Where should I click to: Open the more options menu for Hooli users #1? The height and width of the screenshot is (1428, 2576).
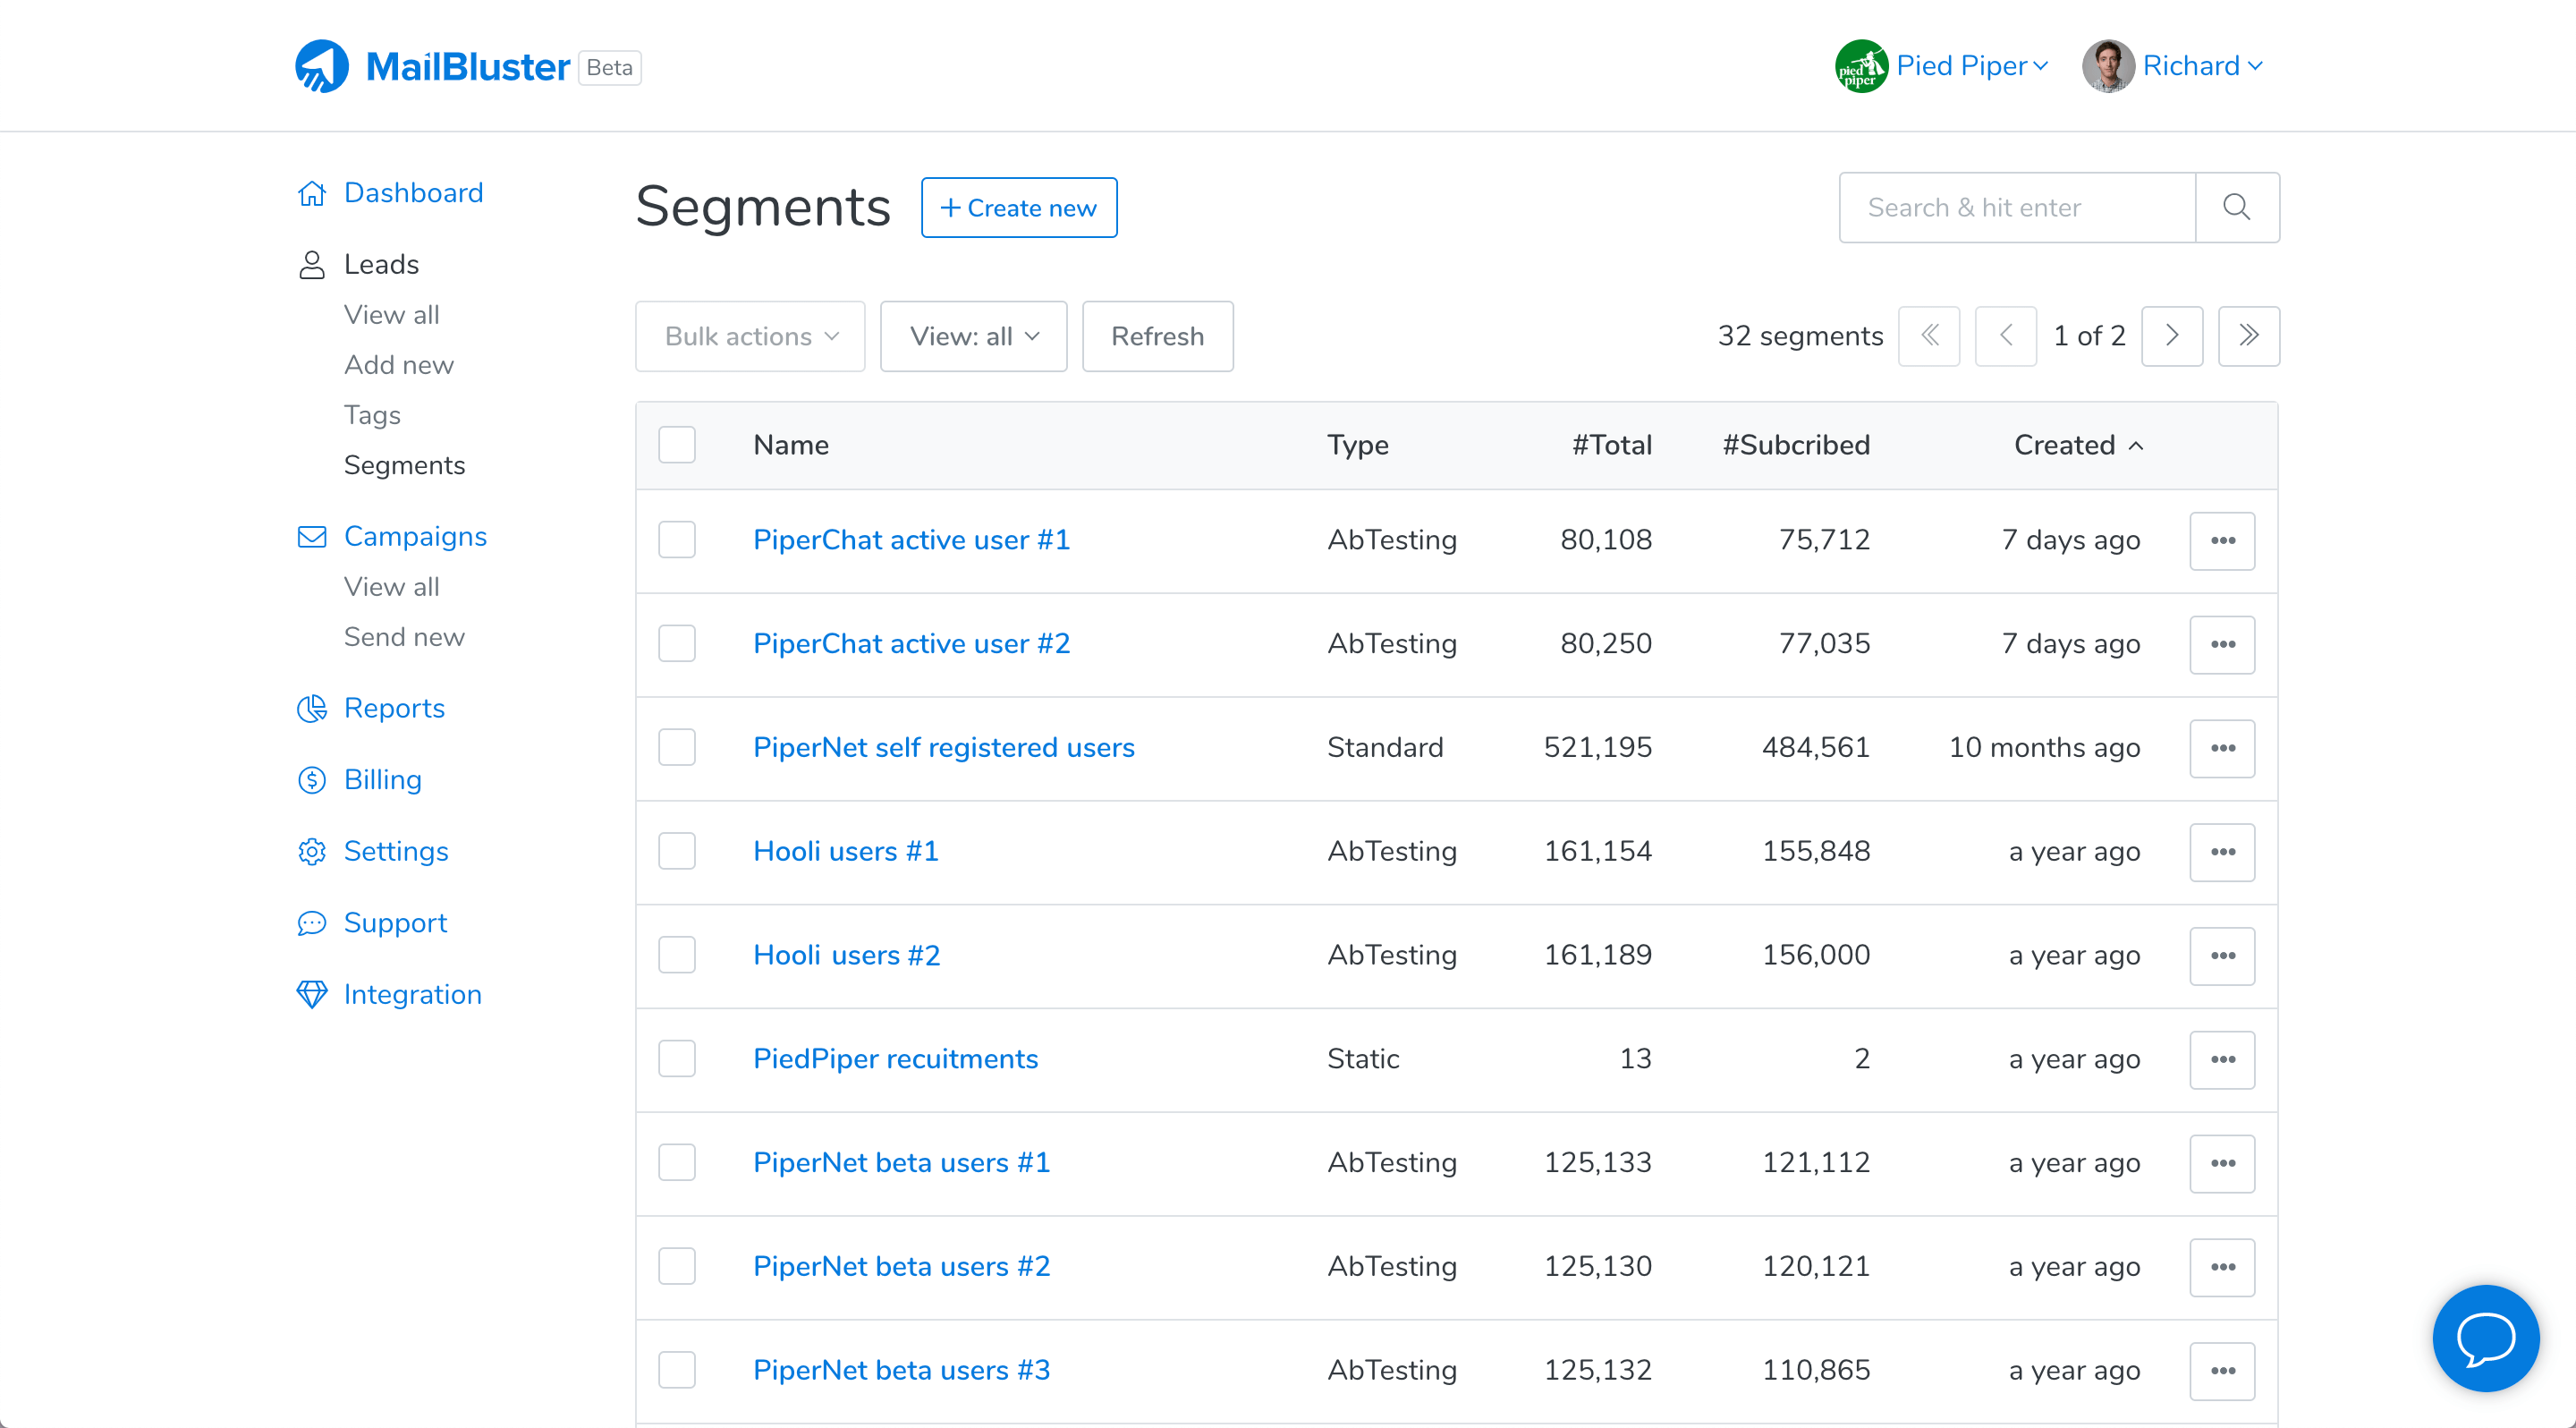(2221, 852)
